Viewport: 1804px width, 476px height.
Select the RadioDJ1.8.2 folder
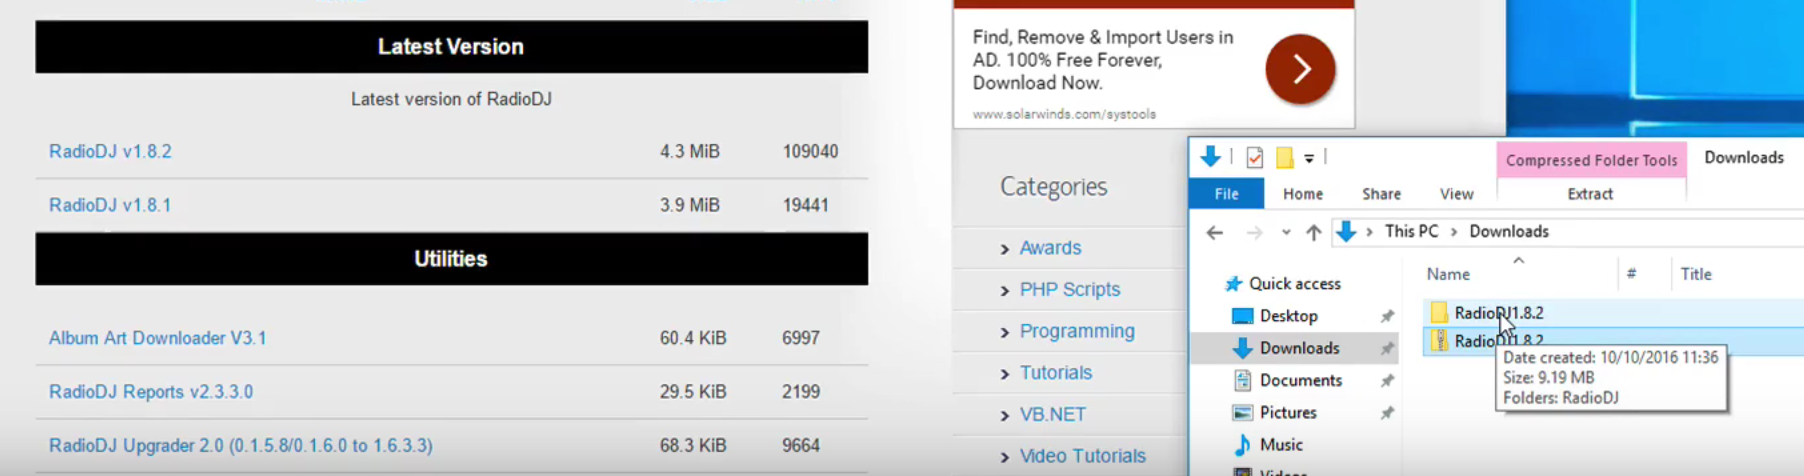click(x=1498, y=313)
